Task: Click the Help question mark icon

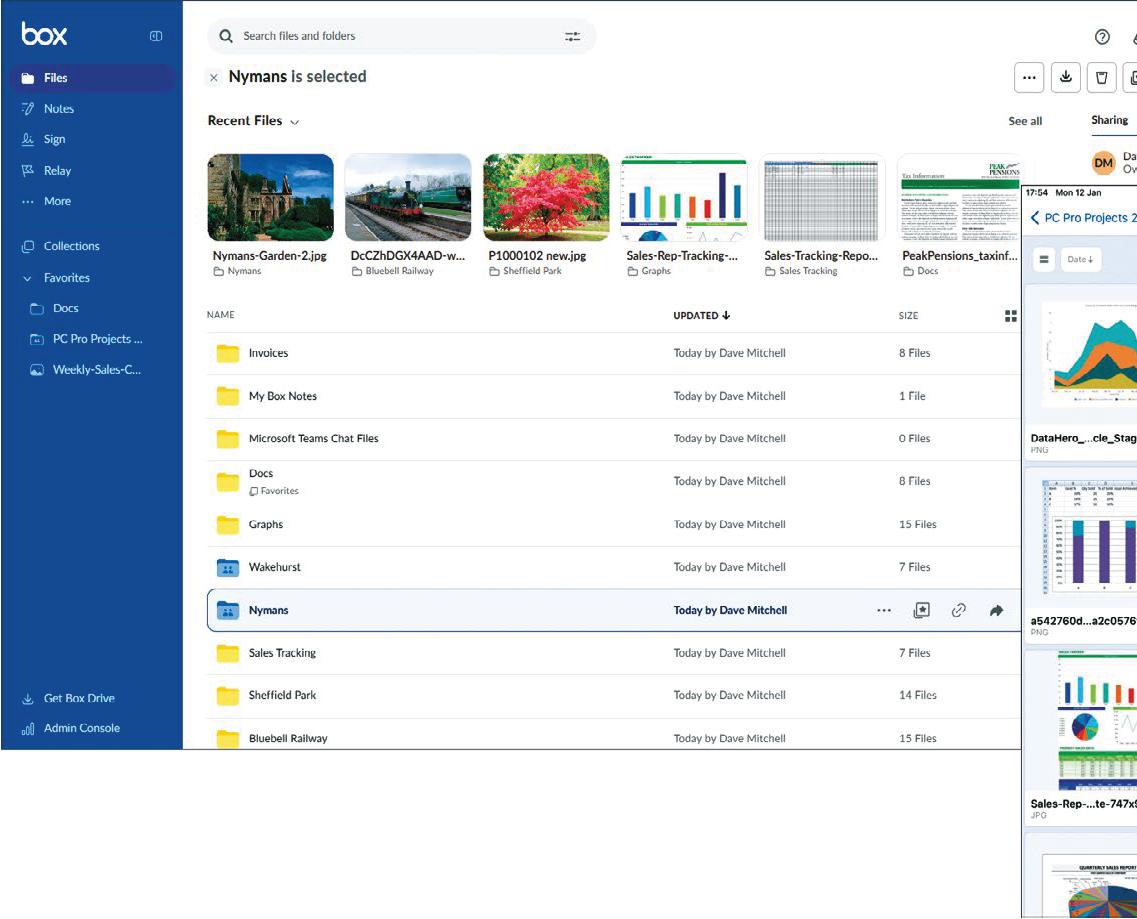Action: [x=1103, y=37]
